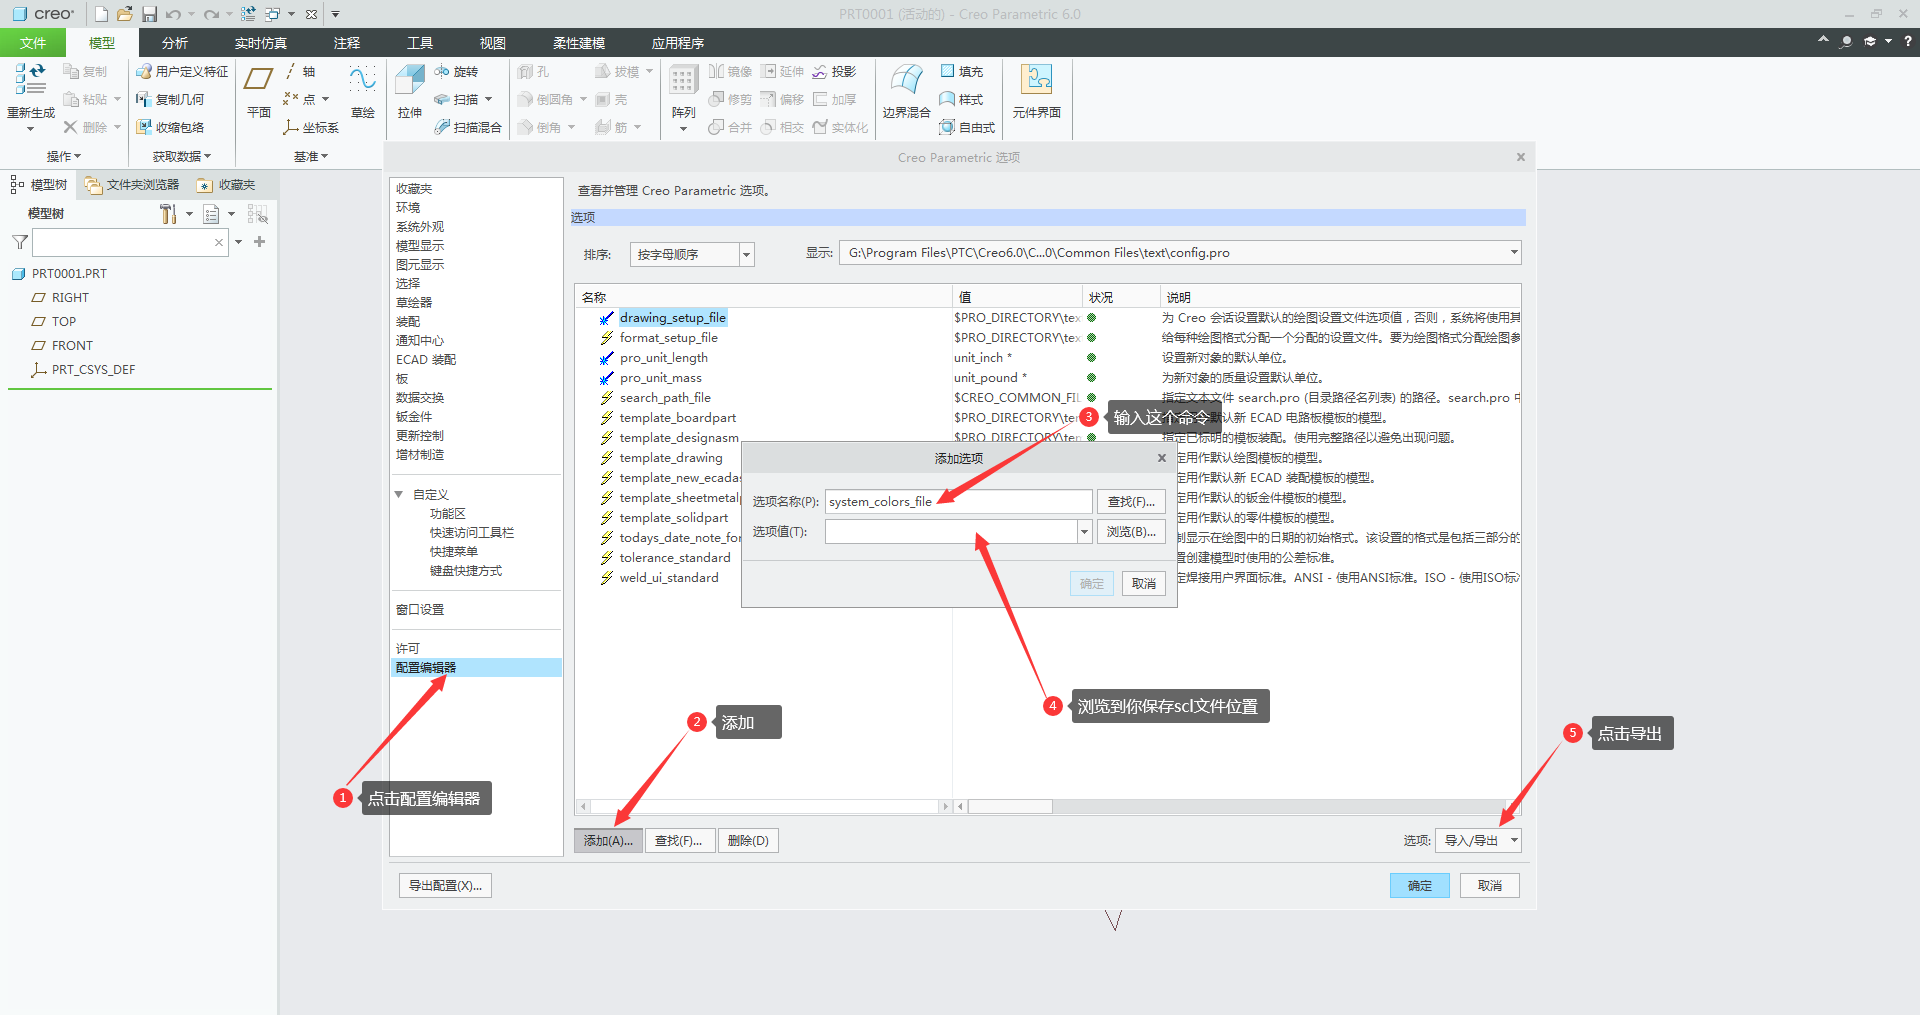Click the New file icon in quick access toolbar

(x=101, y=14)
